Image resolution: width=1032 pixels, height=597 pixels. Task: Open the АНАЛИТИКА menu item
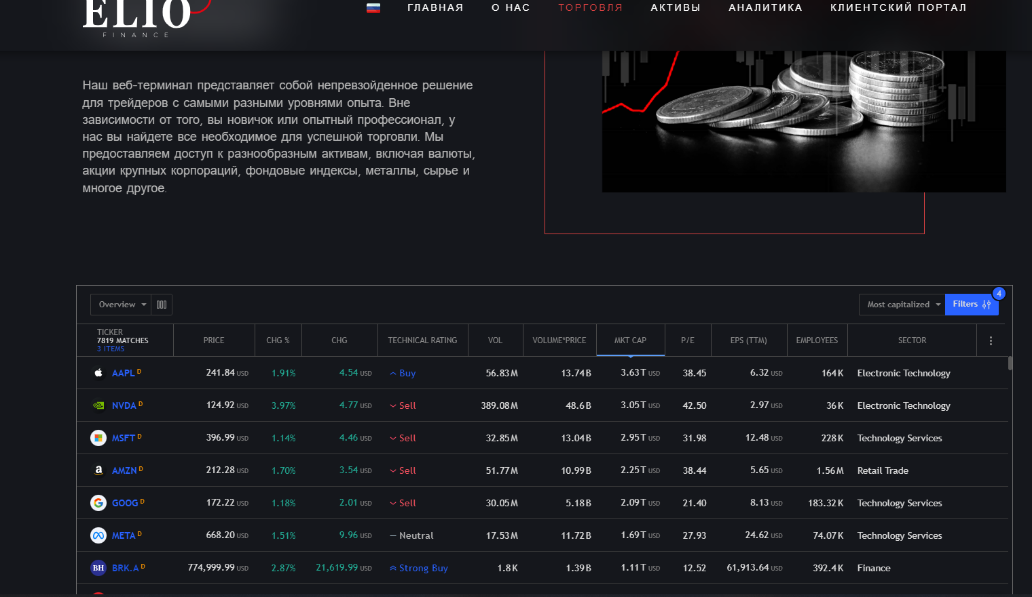pyautogui.click(x=765, y=8)
